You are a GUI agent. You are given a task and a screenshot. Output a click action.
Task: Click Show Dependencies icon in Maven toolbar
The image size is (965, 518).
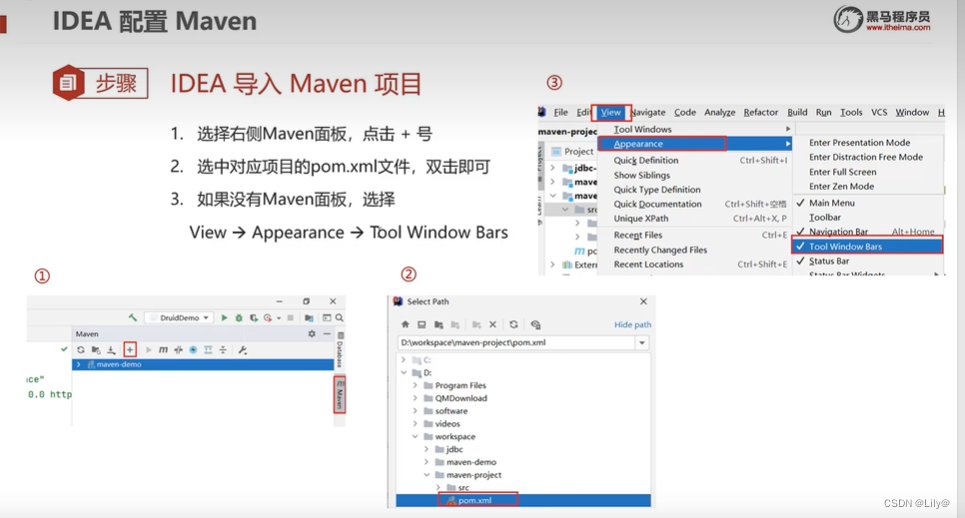pyautogui.click(x=208, y=349)
